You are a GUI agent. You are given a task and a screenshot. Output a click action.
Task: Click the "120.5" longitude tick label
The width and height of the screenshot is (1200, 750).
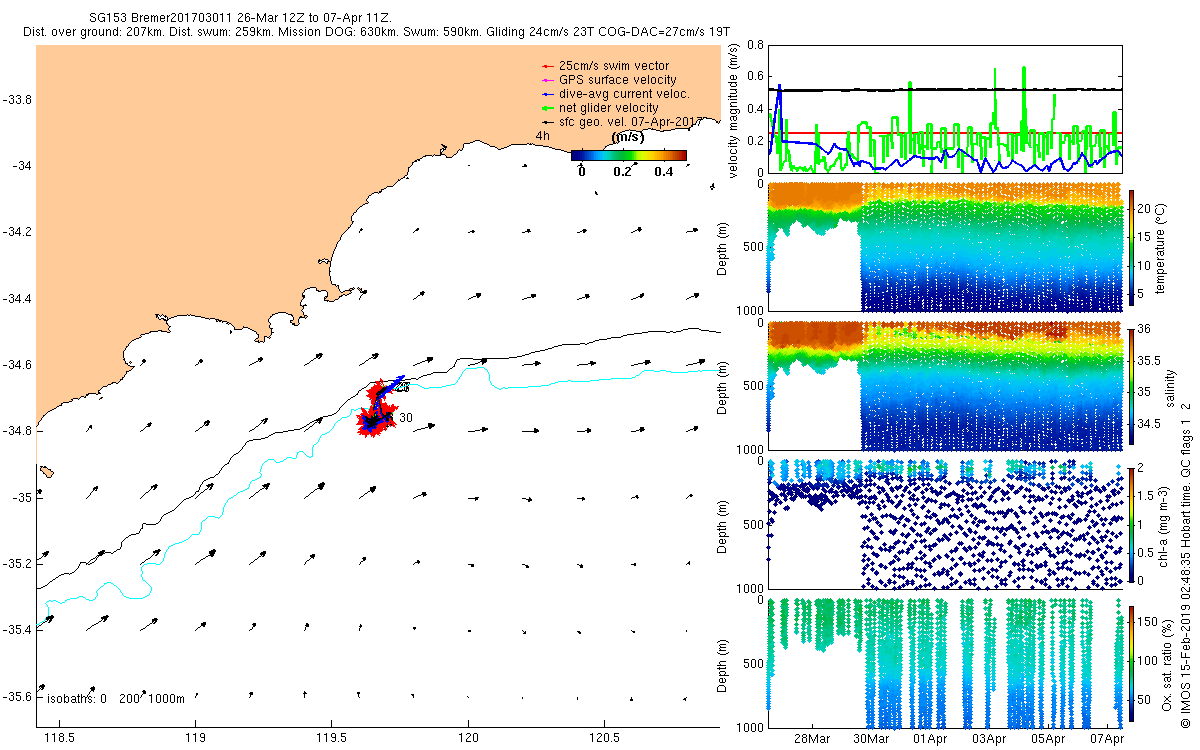(604, 738)
